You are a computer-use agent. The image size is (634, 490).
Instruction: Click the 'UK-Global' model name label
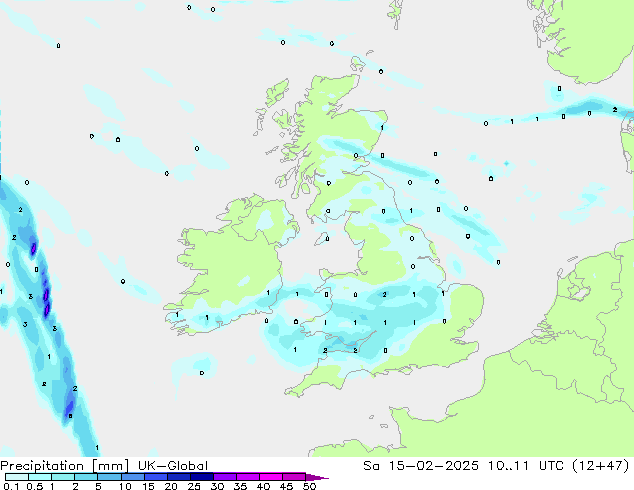pos(173,466)
